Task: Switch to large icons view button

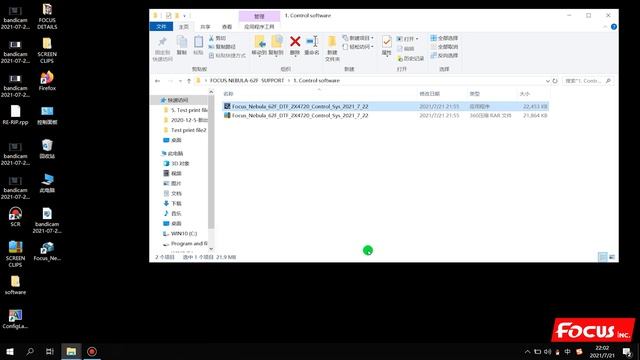Action: [612, 257]
